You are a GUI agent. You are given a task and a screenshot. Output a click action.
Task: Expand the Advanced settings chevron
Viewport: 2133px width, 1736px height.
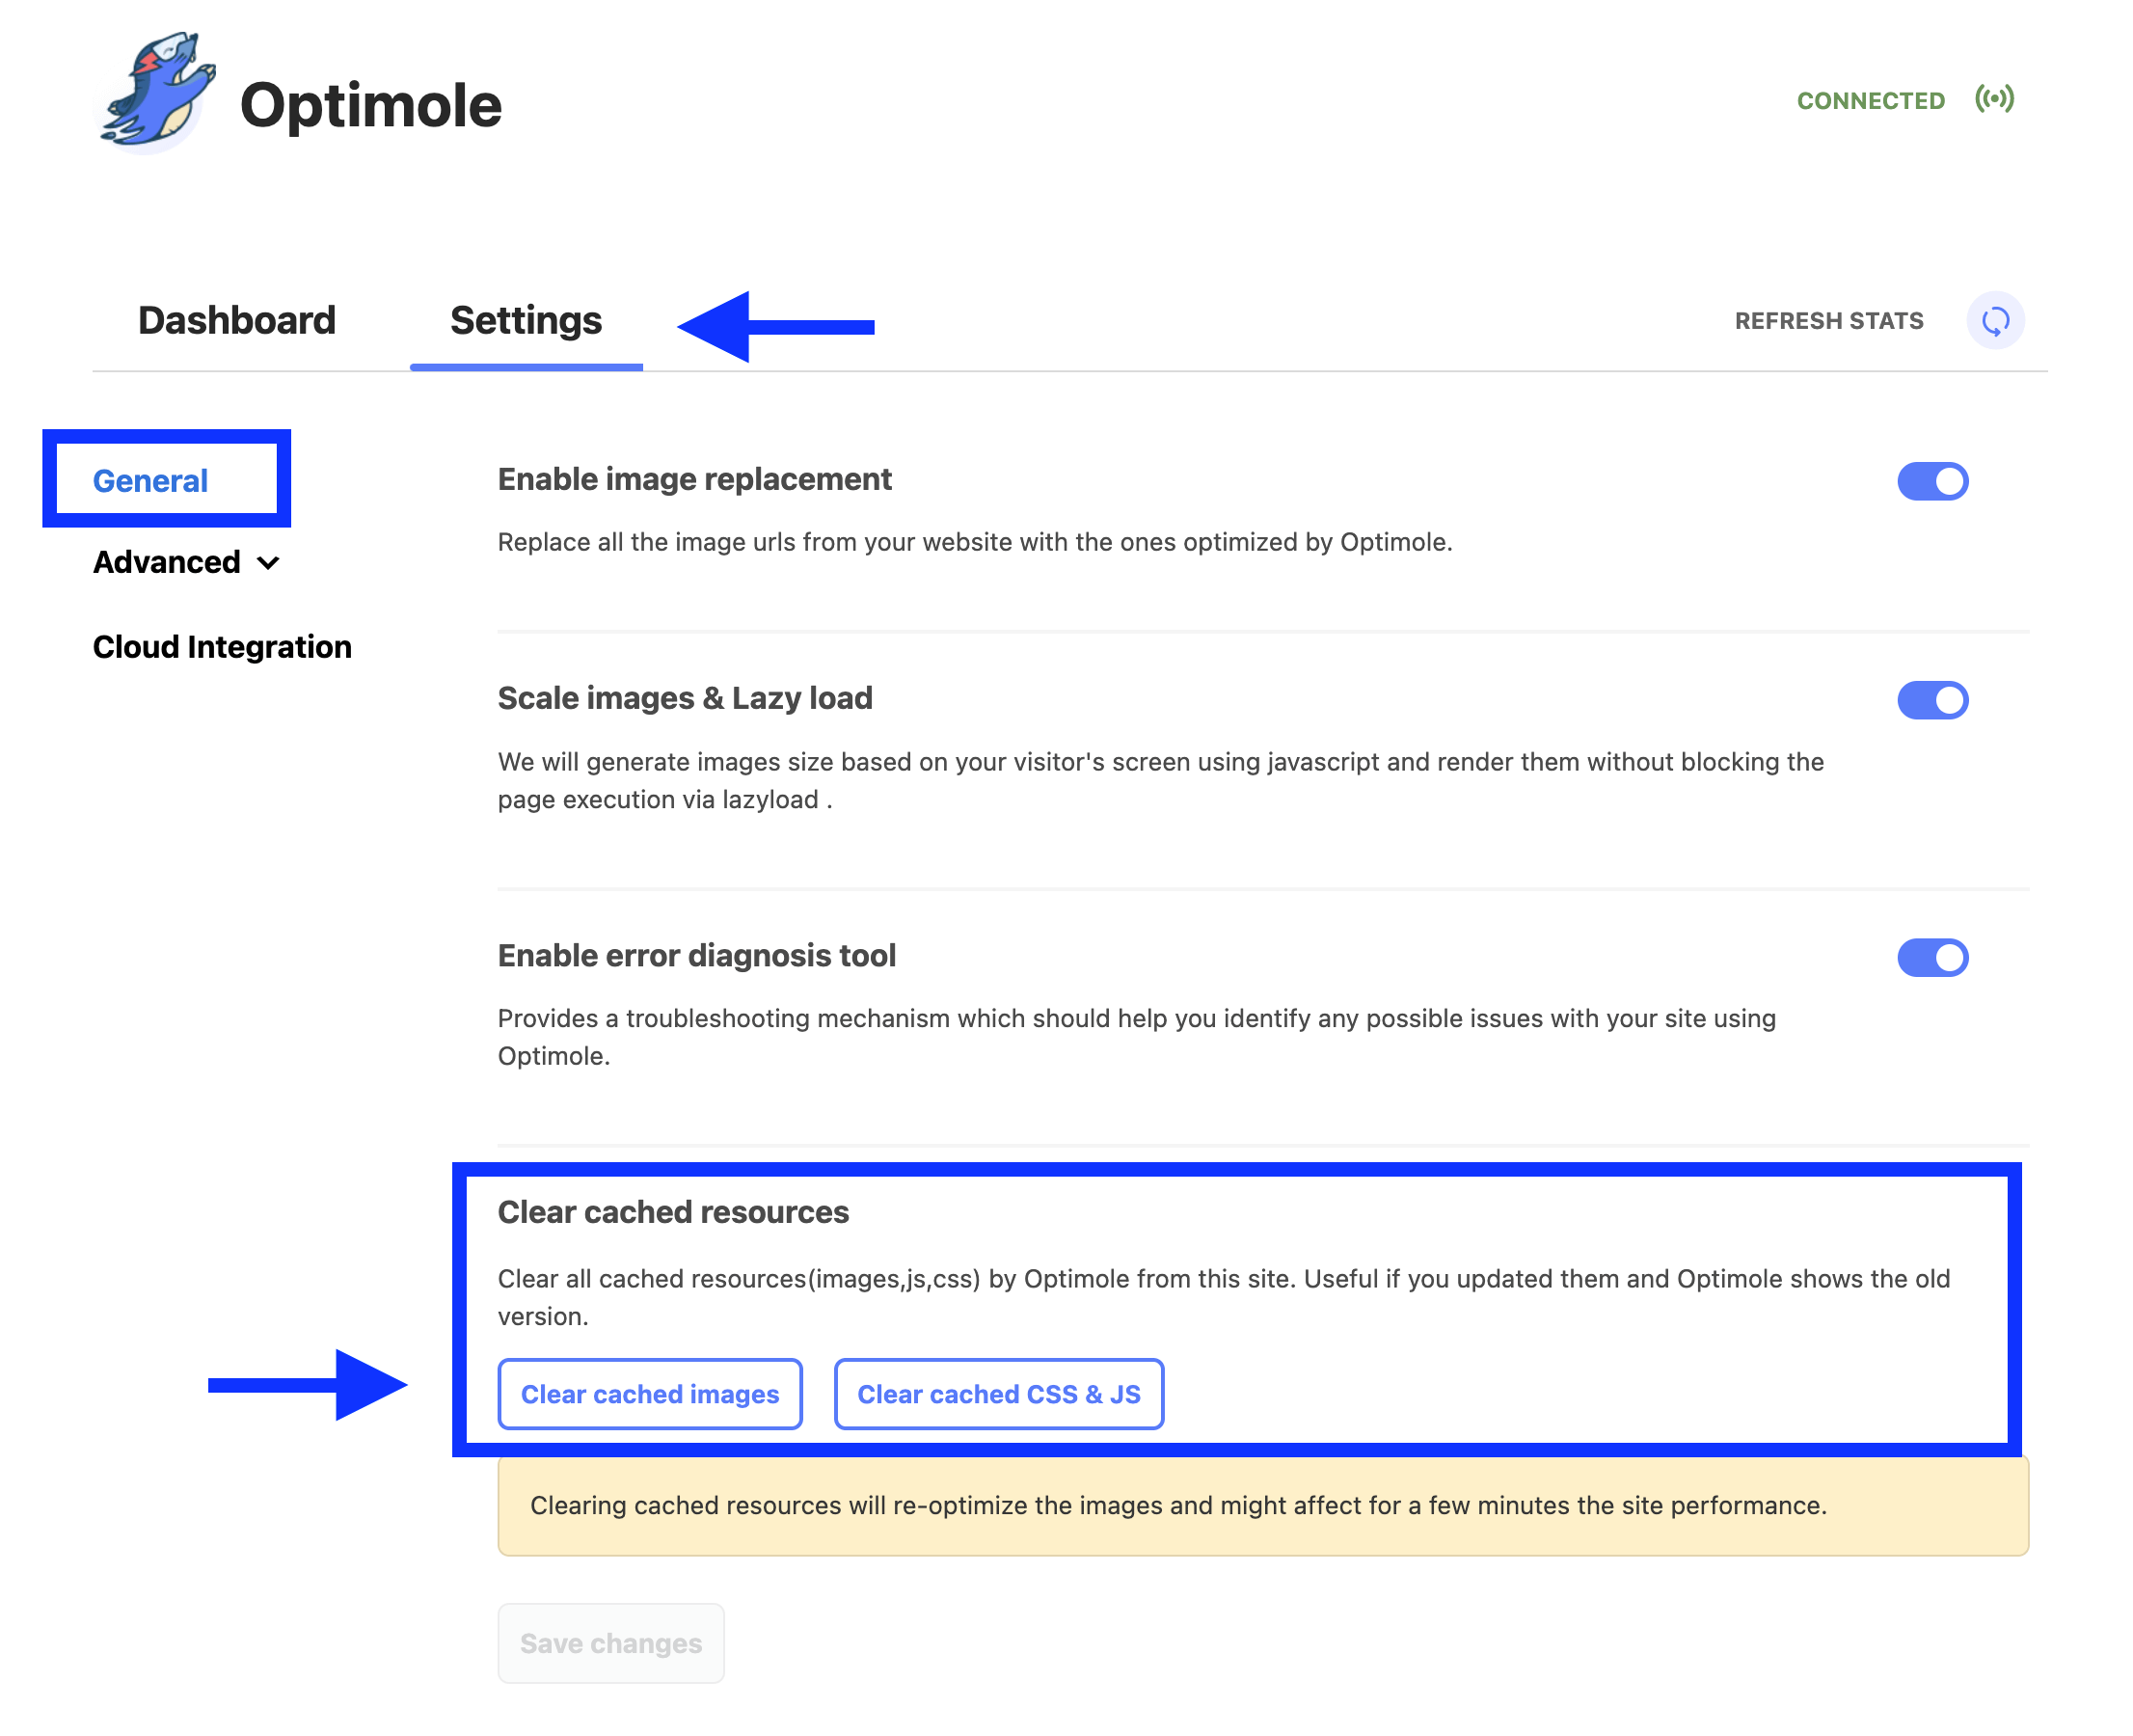[x=268, y=563]
